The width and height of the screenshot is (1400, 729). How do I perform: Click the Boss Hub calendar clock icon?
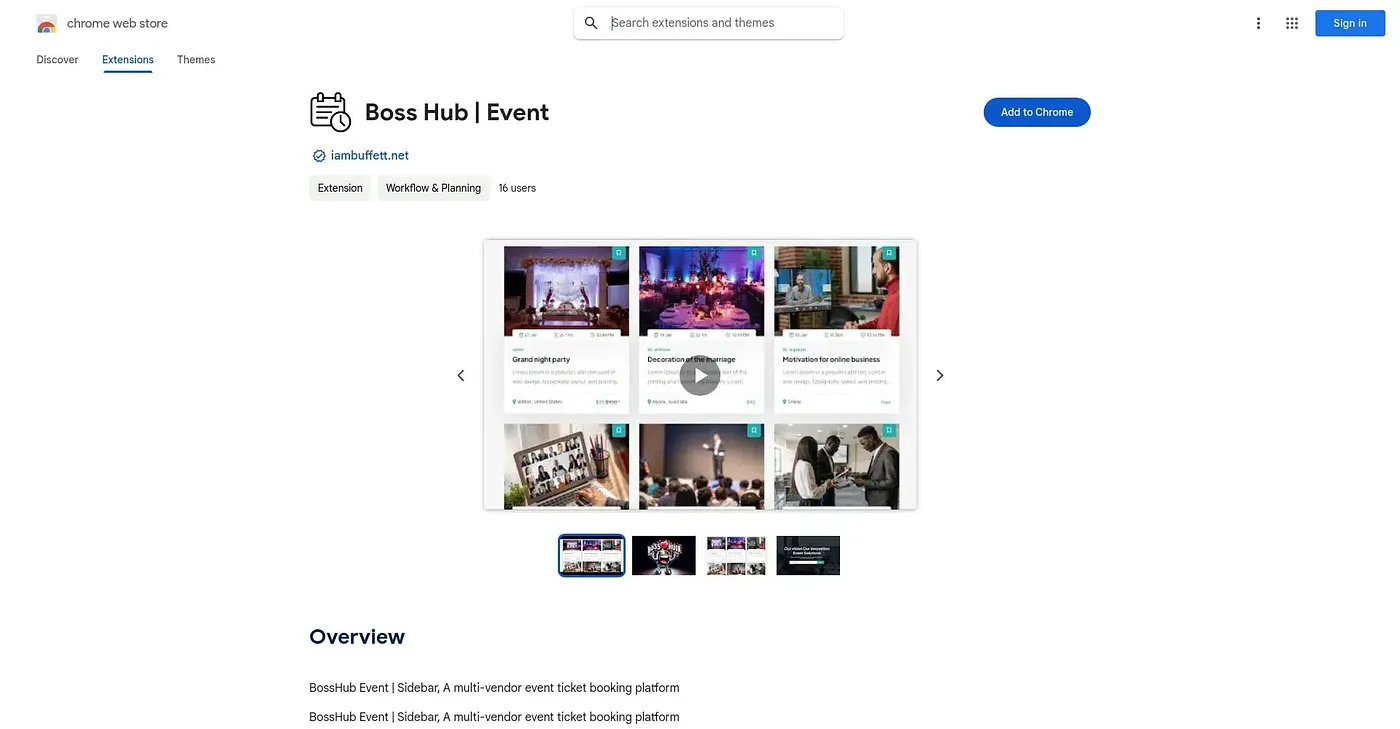330,112
